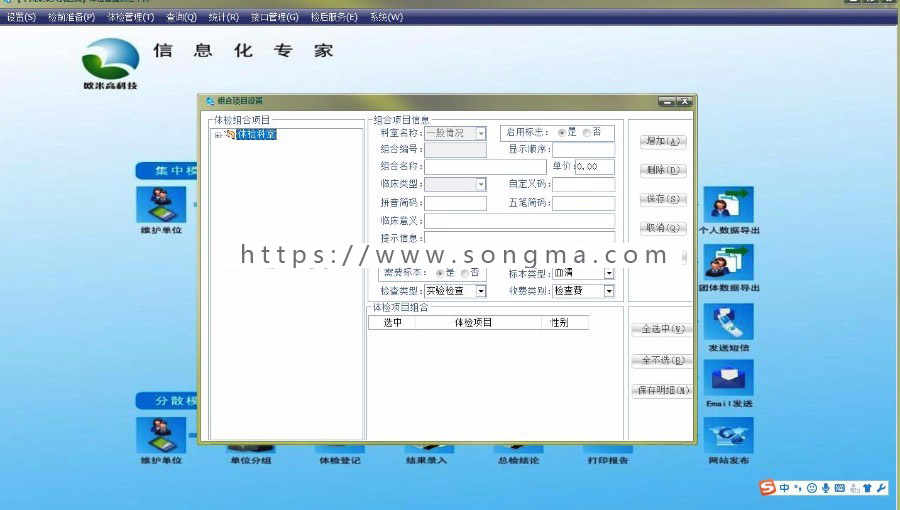Screen dimensions: 900x510
Task: Click the 结果录入 label in main window
Action: [426, 461]
